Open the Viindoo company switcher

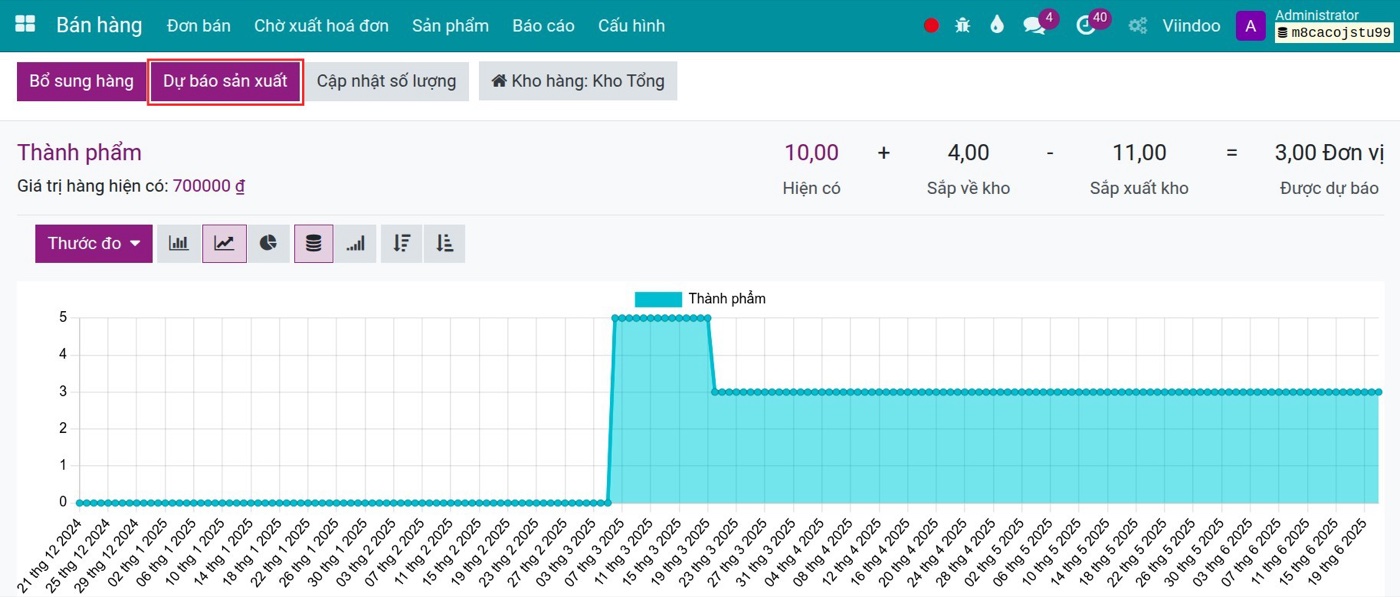(1191, 26)
